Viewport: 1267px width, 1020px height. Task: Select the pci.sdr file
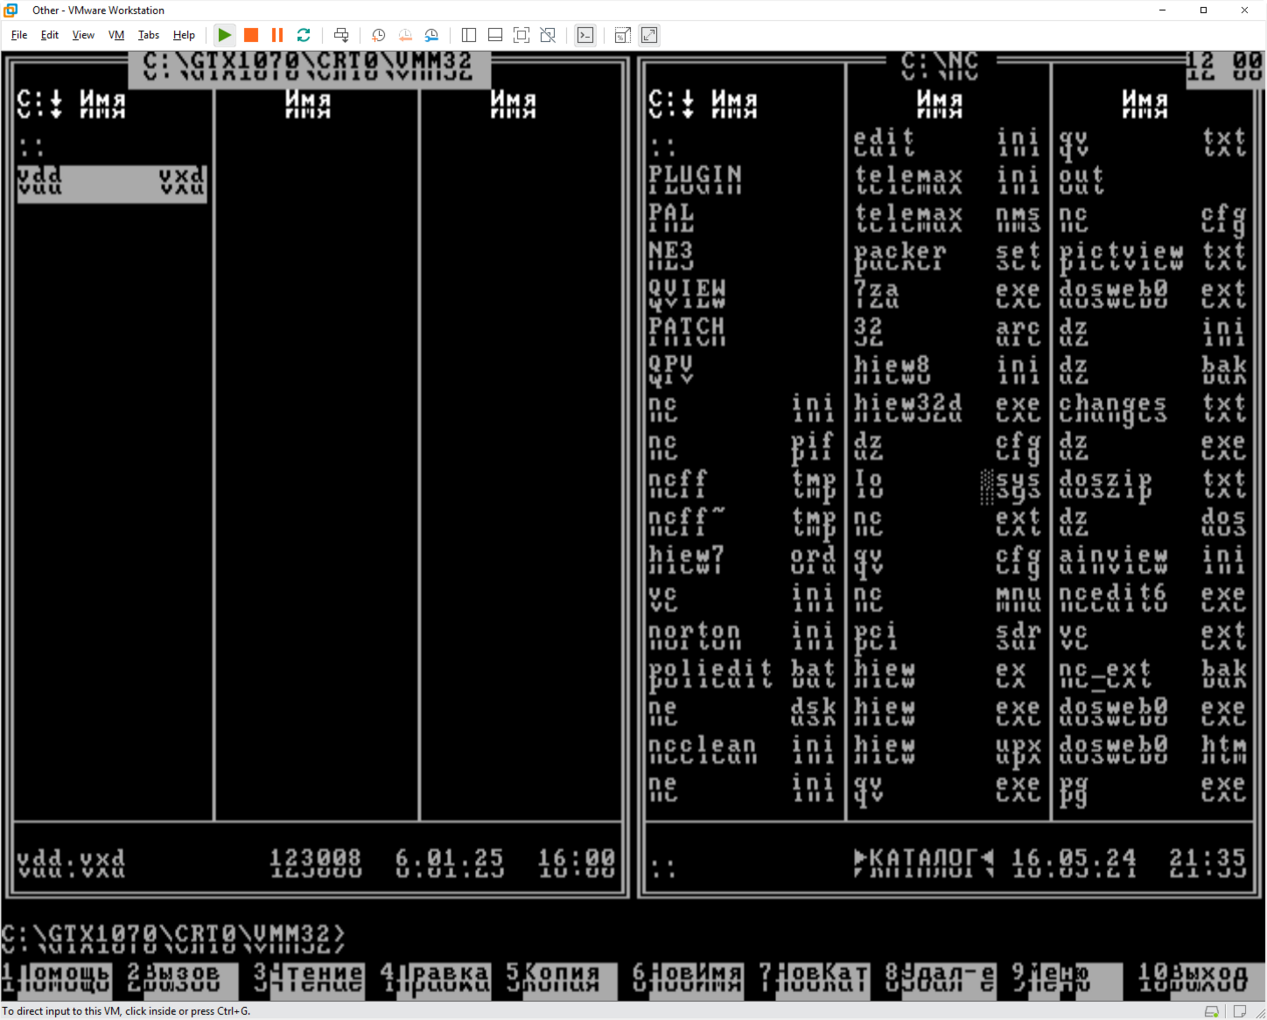click(x=947, y=636)
